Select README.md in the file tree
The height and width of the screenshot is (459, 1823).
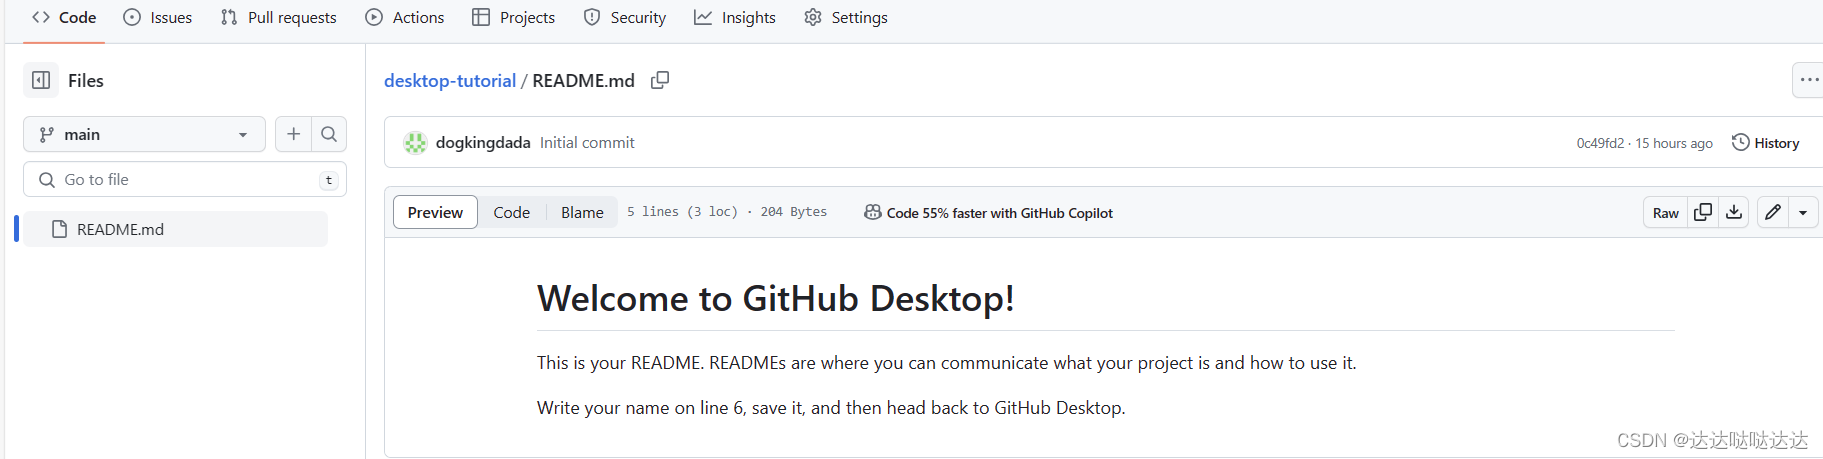(175, 229)
